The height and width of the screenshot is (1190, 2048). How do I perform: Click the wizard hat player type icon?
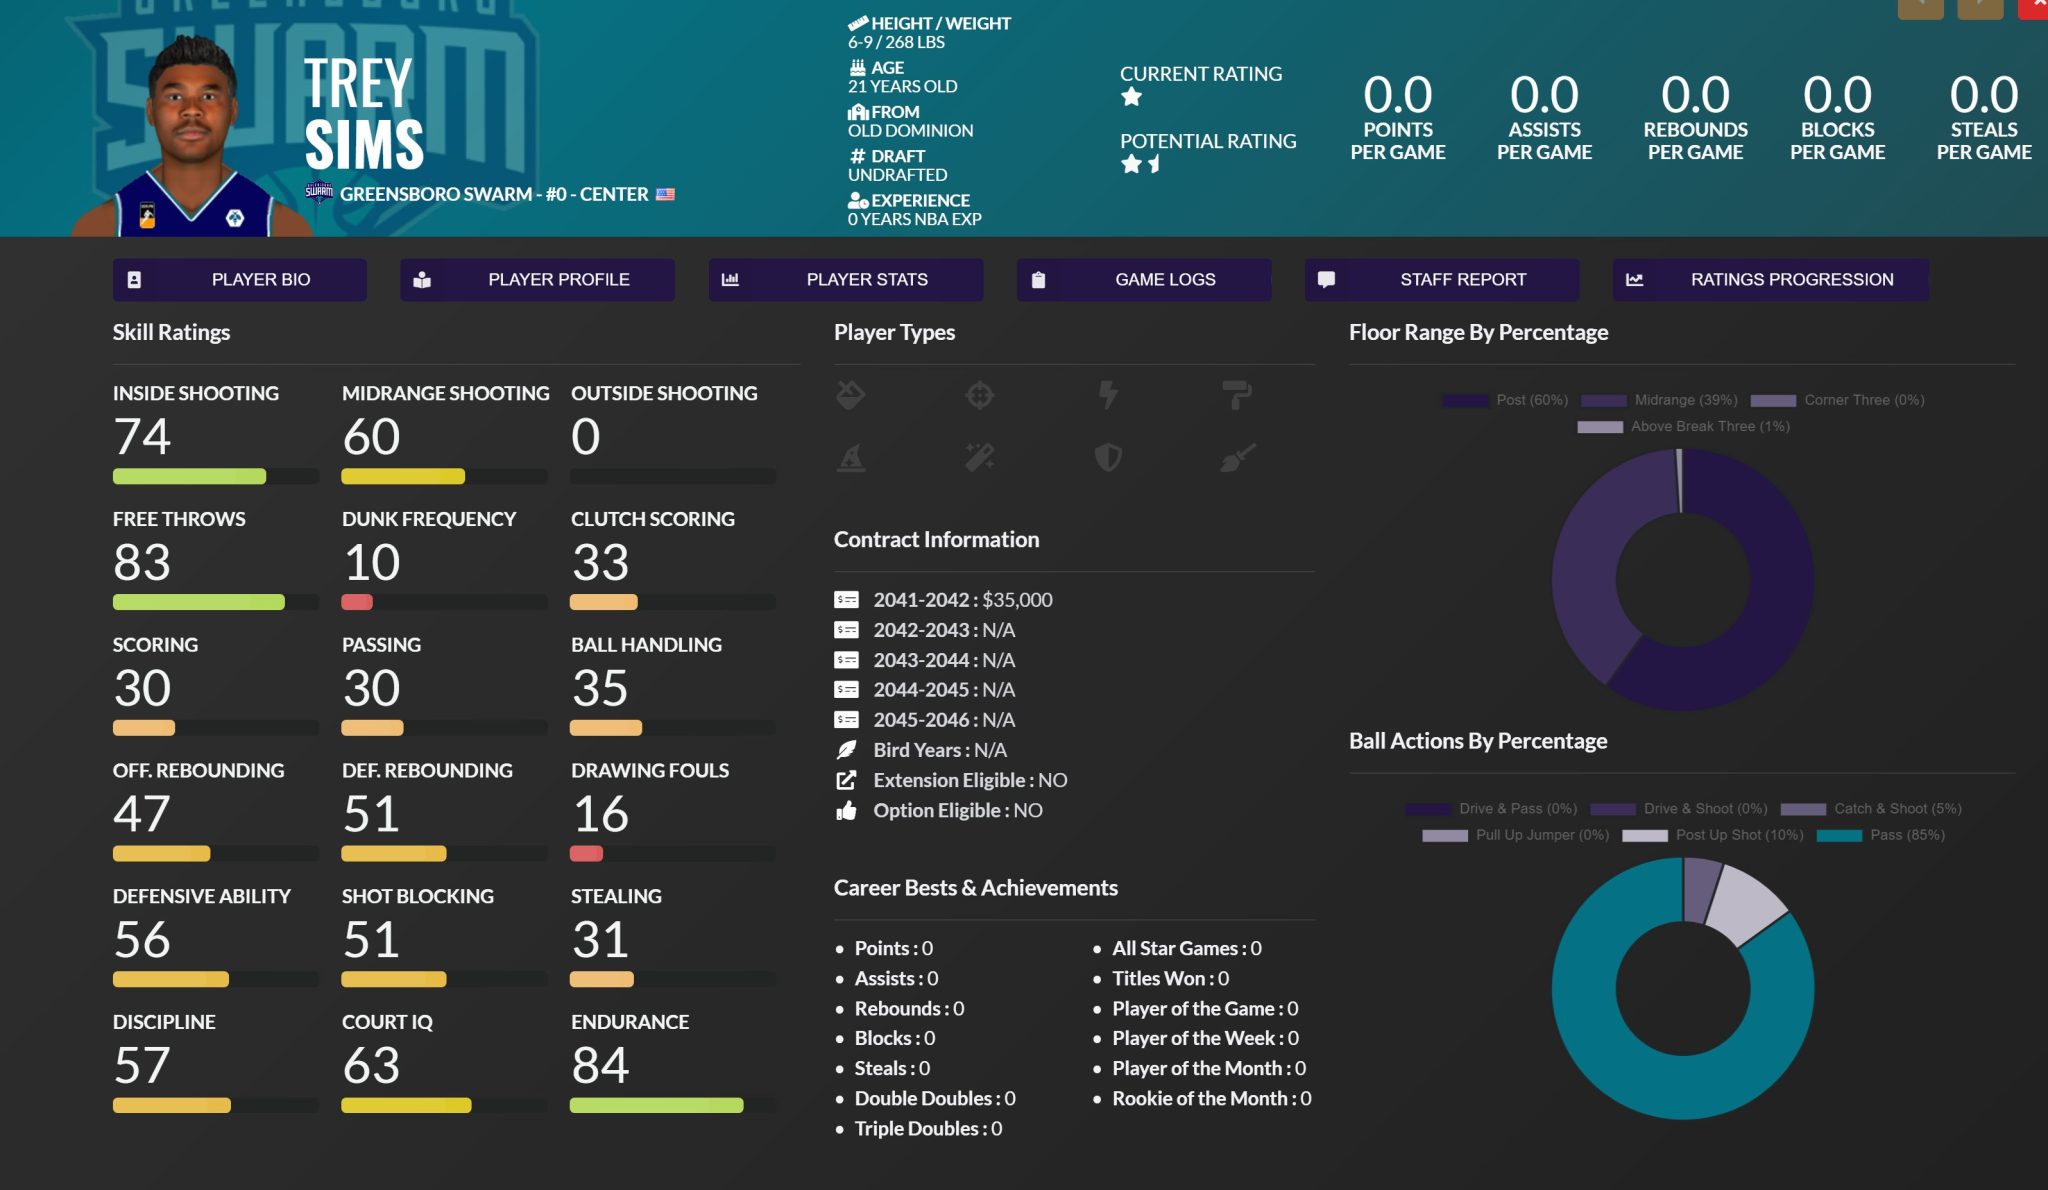850,458
